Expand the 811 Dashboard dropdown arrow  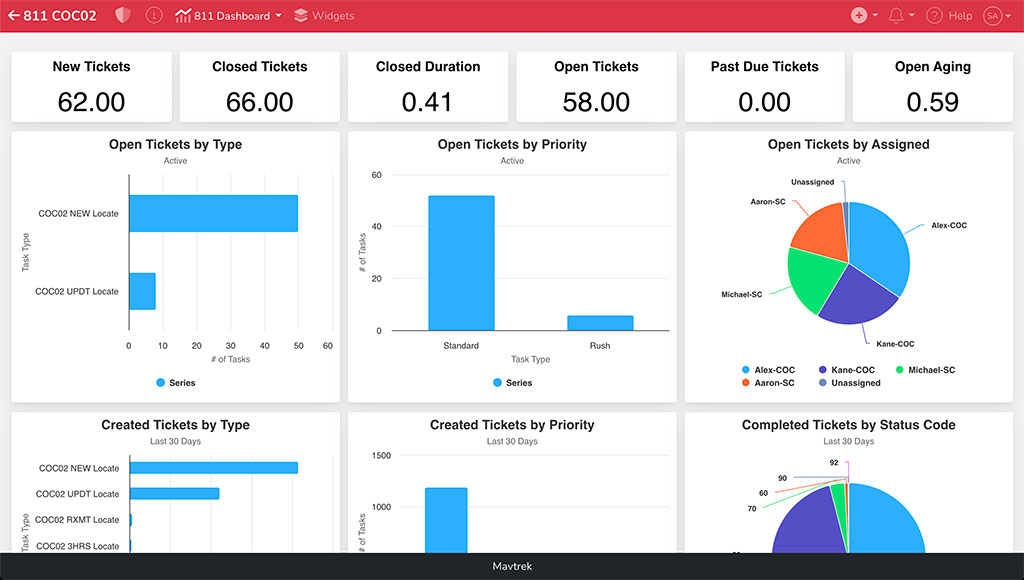(x=278, y=16)
